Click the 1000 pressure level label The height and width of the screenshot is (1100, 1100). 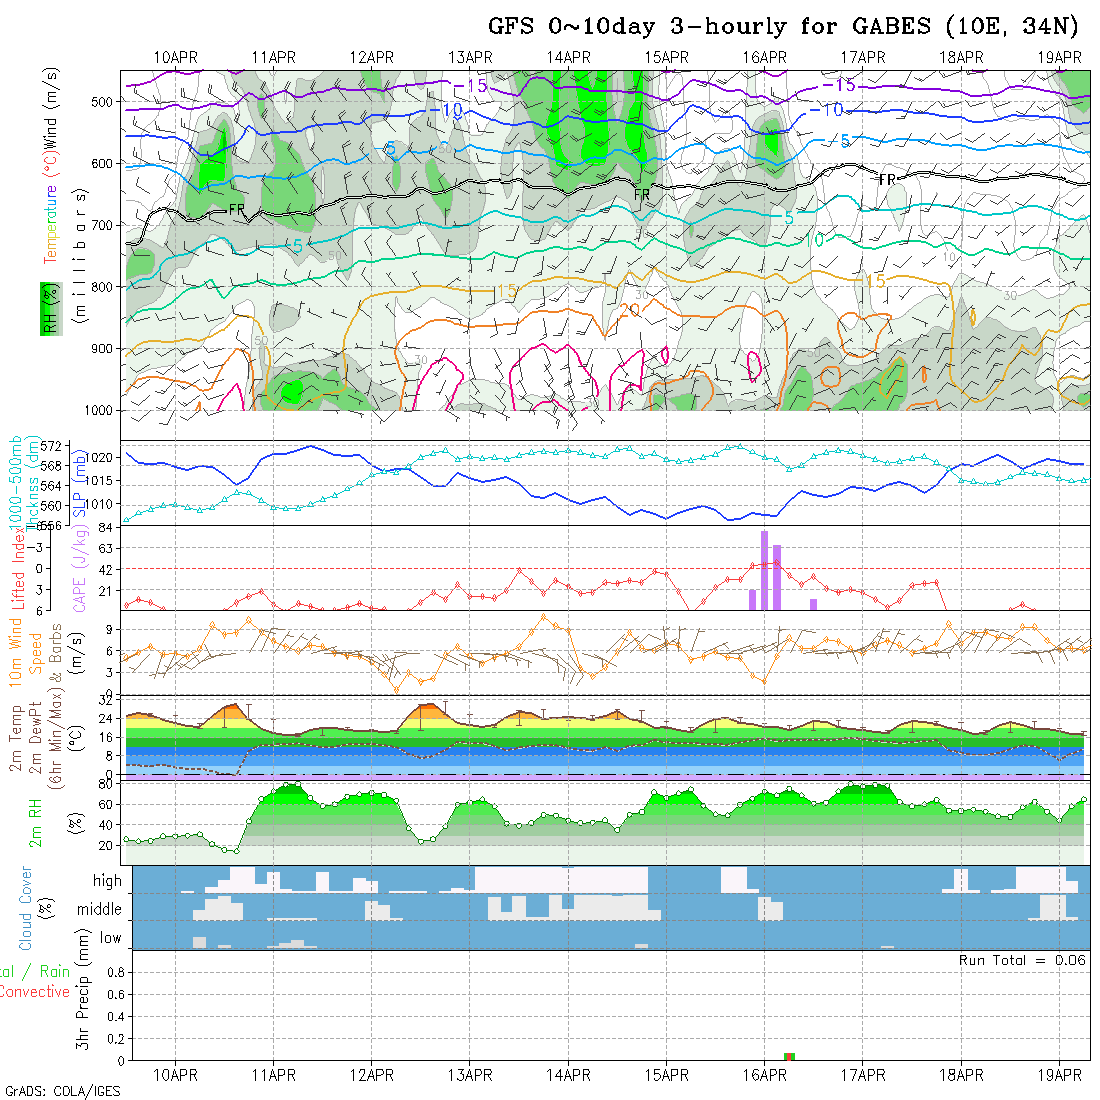(x=99, y=410)
